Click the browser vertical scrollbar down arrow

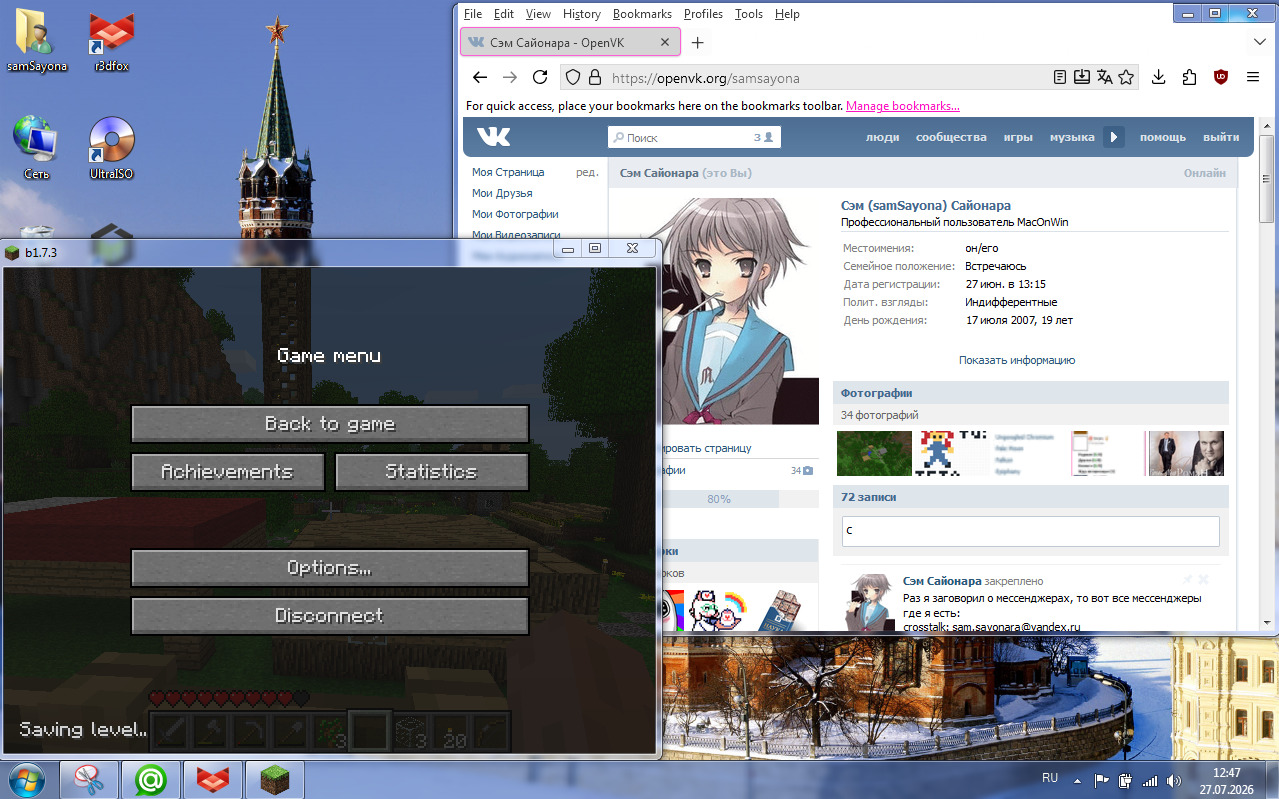(1267, 625)
